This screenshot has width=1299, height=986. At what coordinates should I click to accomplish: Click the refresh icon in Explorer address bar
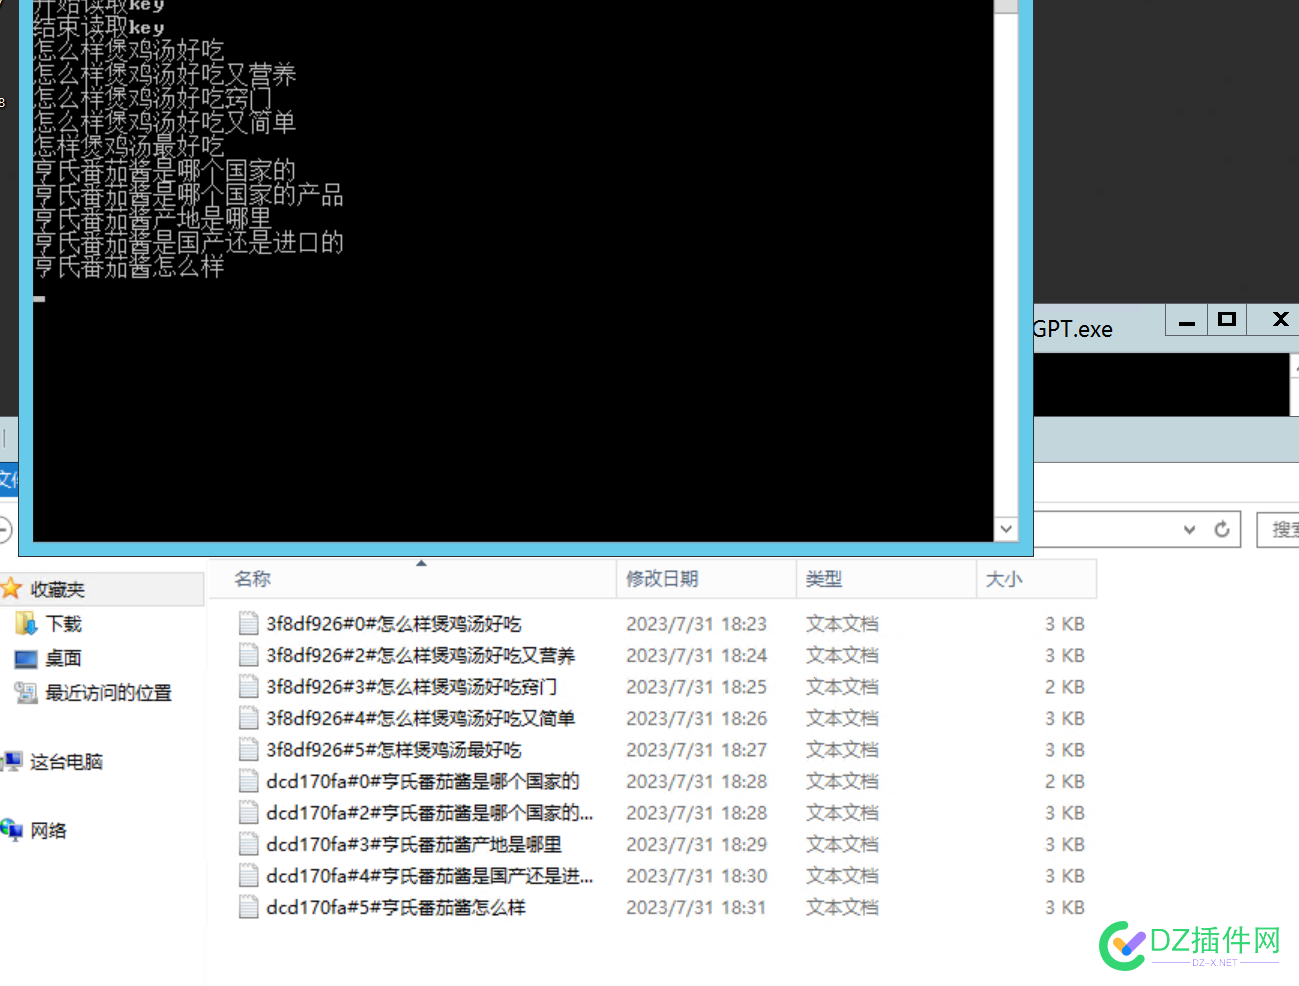(1222, 529)
